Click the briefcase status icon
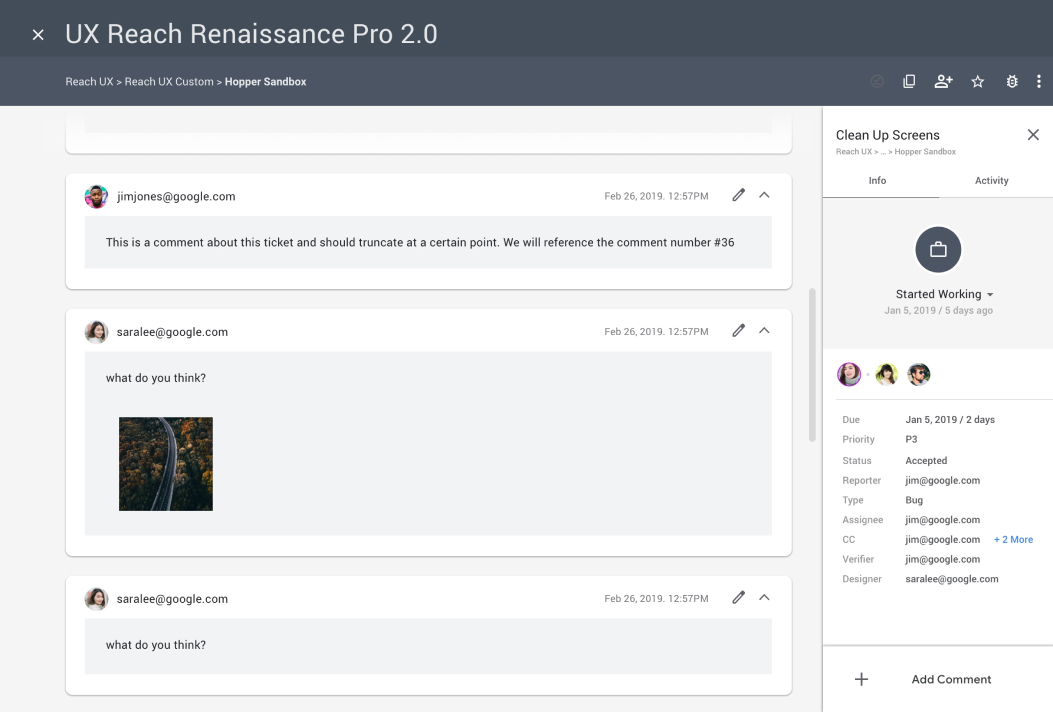Screen dimensions: 1053x712 938,250
